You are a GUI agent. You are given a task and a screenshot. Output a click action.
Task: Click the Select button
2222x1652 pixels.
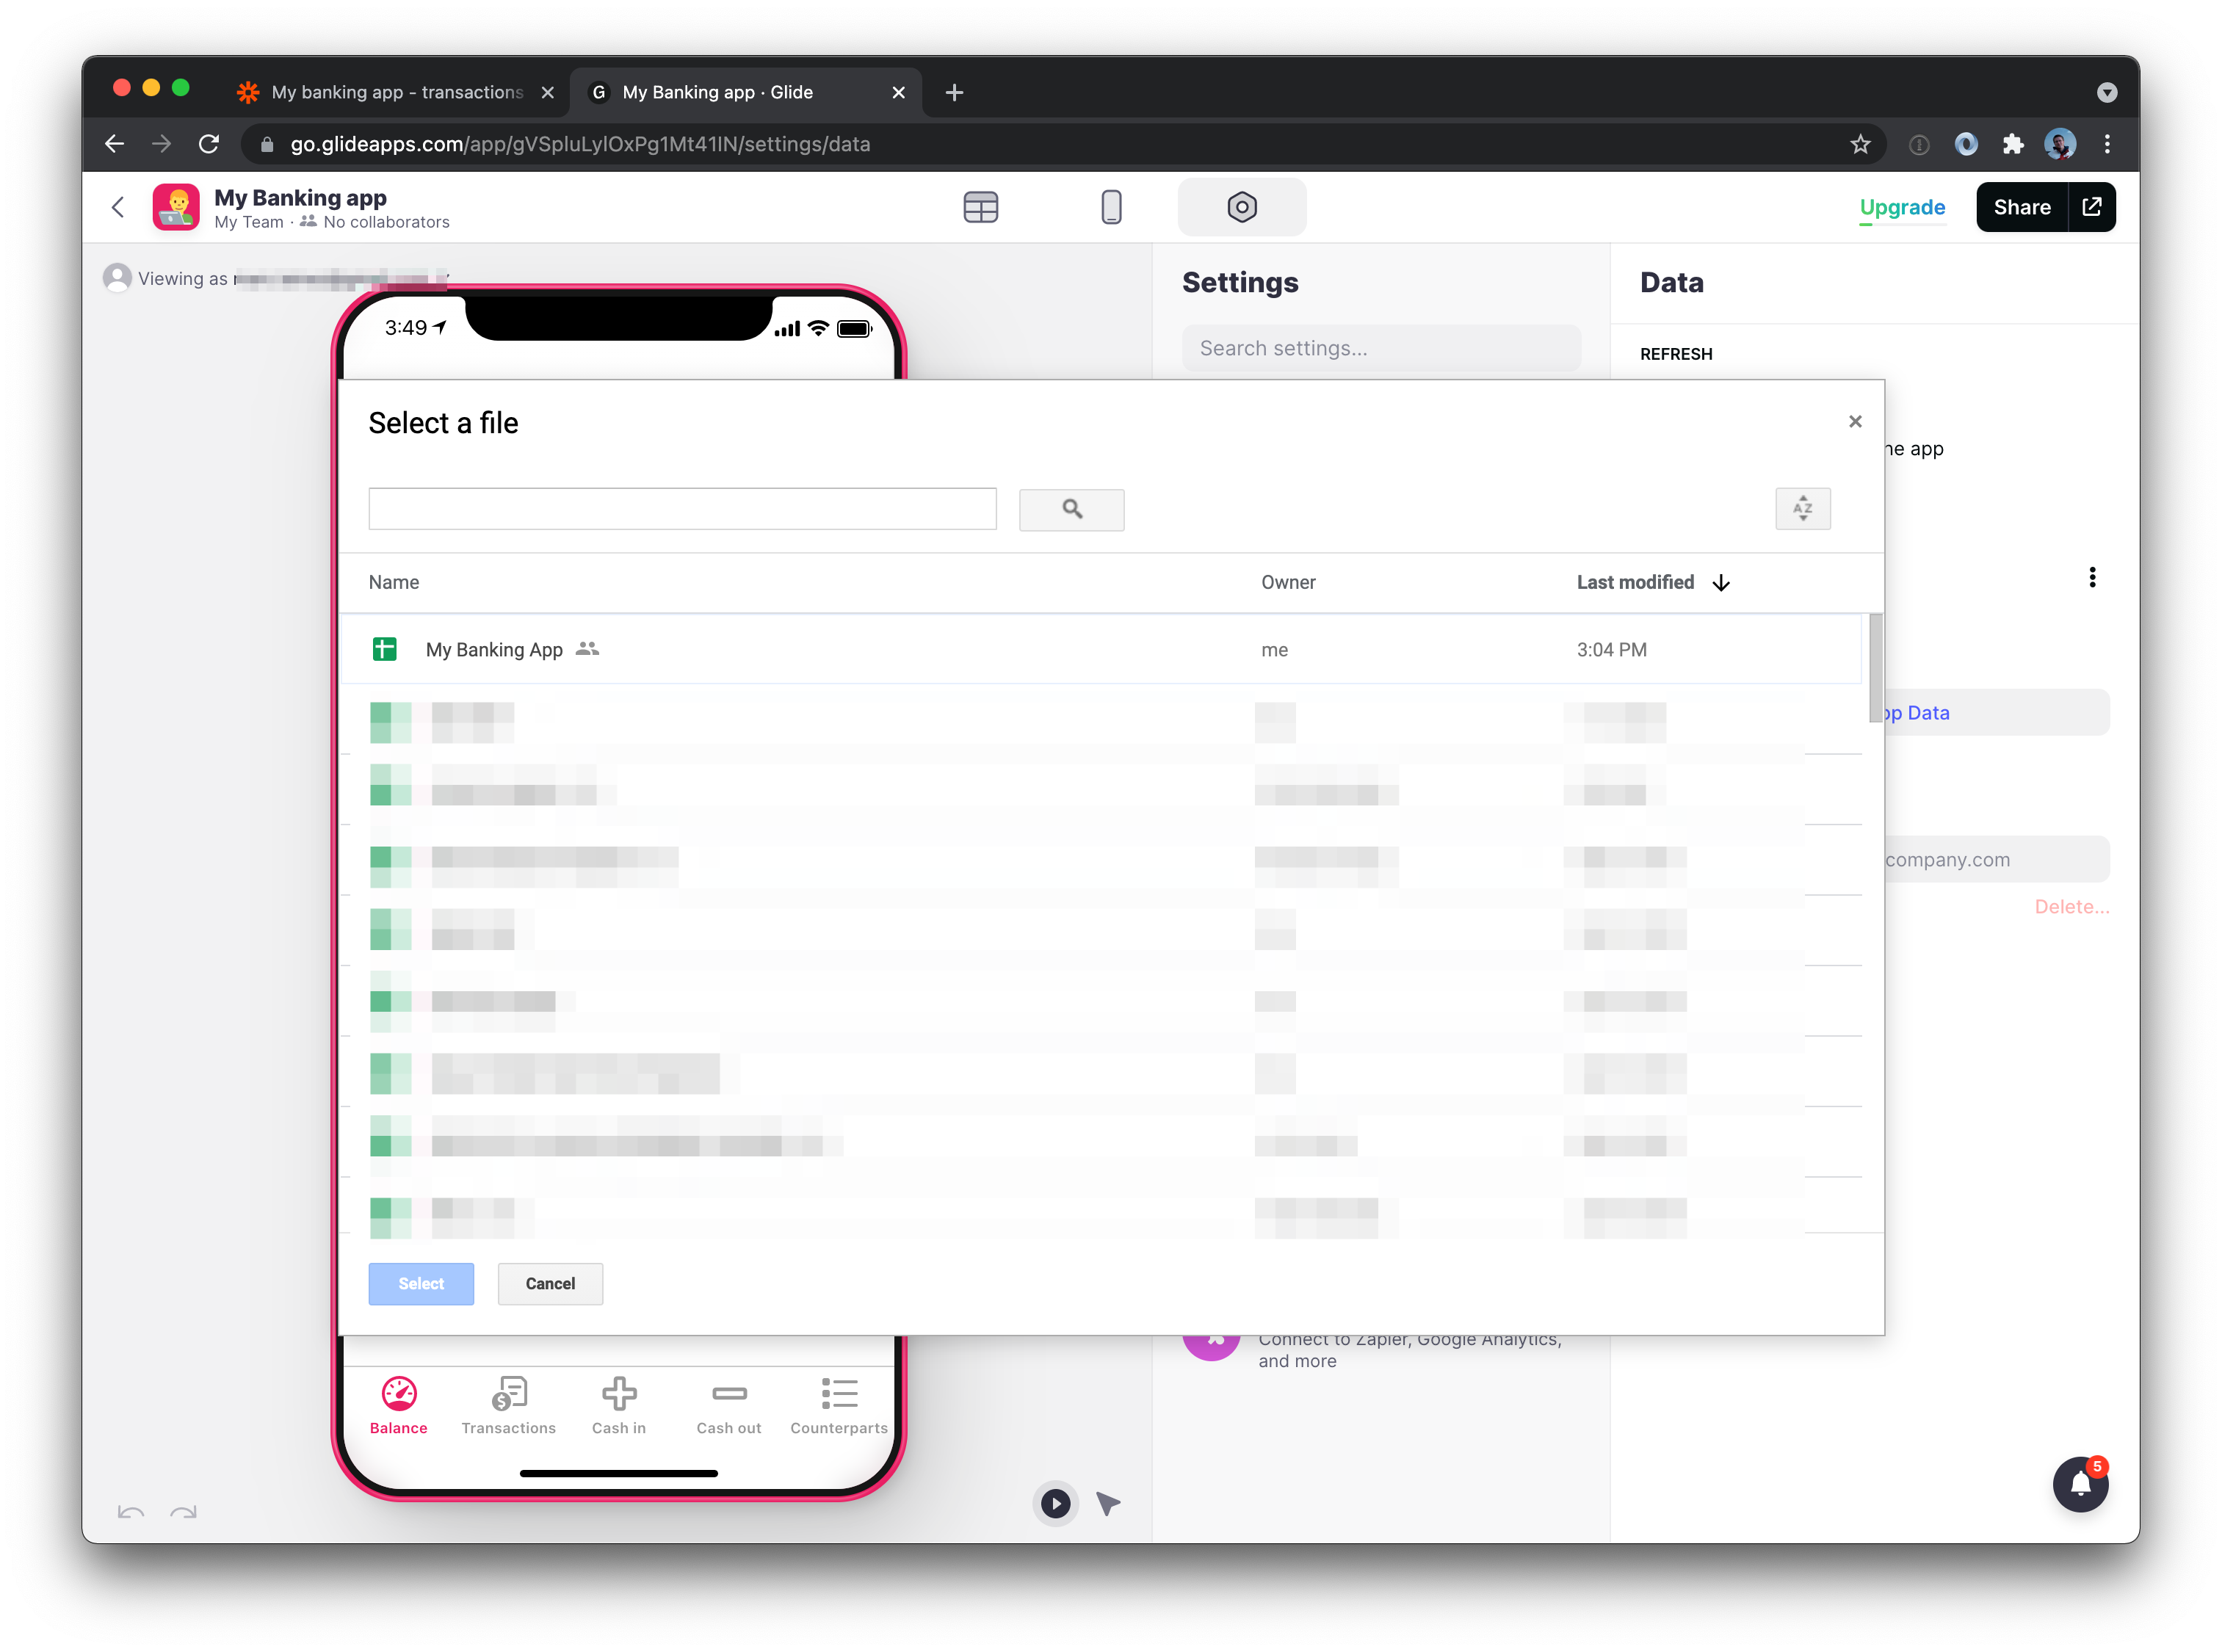(421, 1283)
